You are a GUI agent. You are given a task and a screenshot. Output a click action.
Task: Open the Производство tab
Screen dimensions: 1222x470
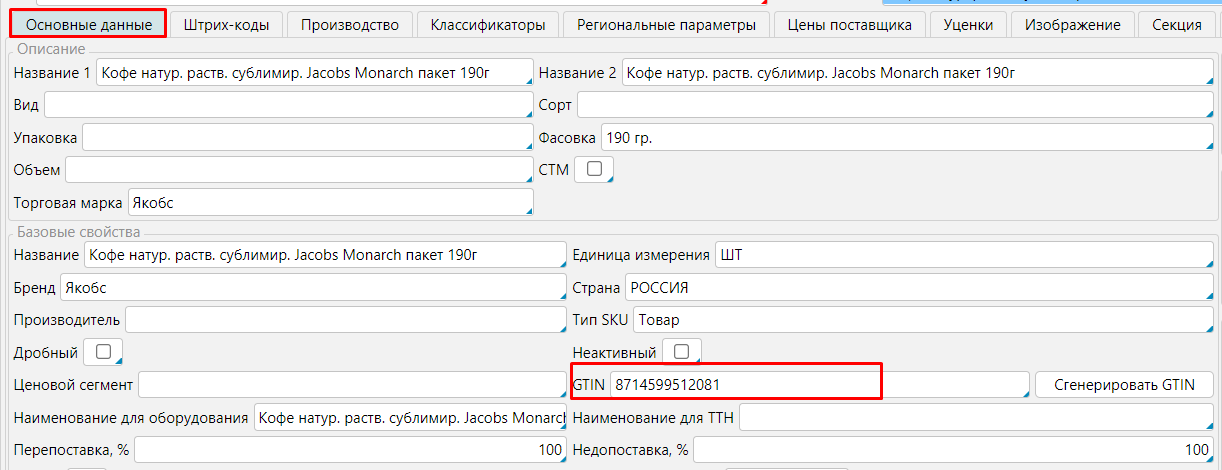coord(349,25)
